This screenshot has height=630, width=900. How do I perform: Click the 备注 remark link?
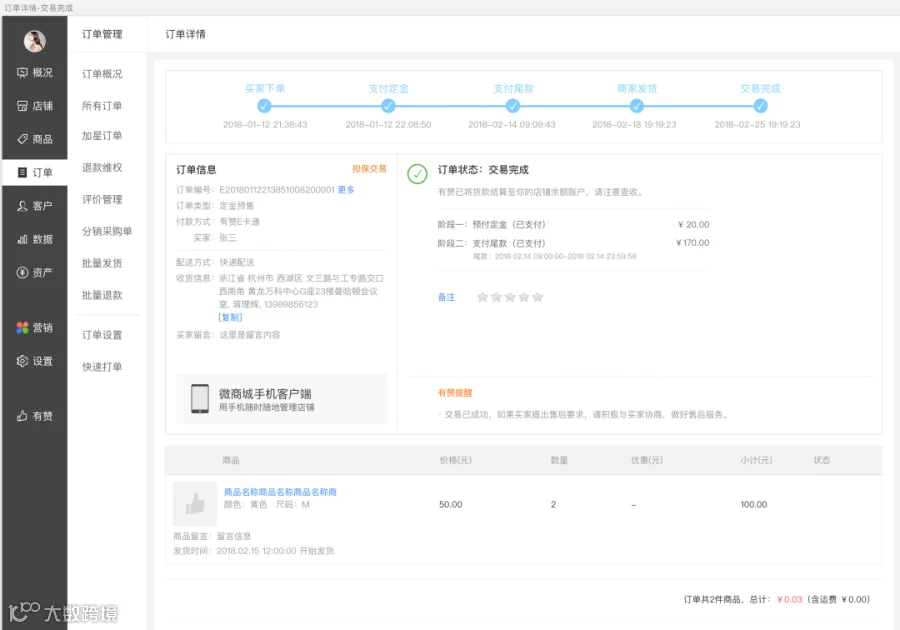pyautogui.click(x=446, y=297)
